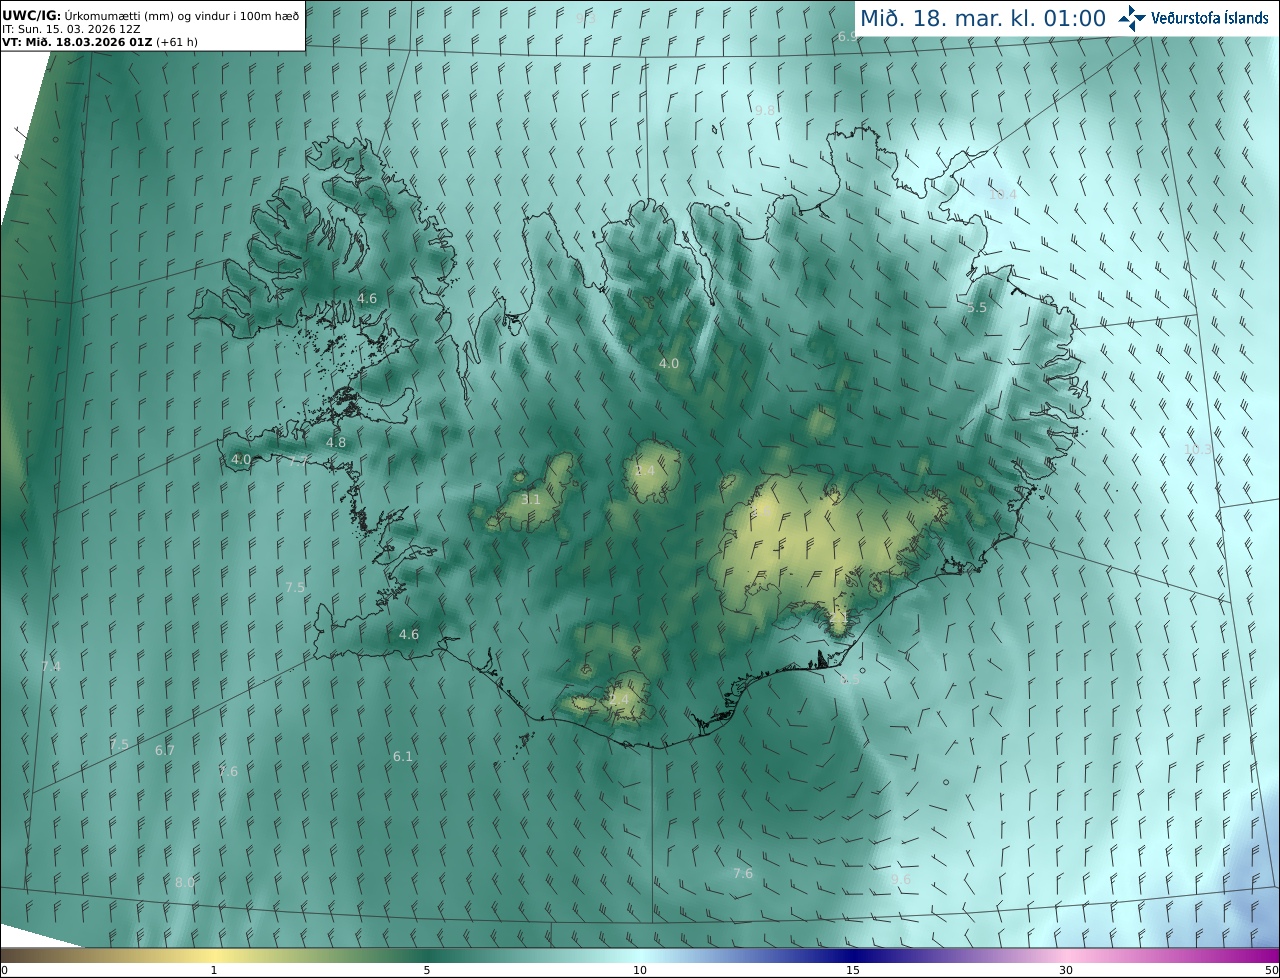Click the 8.0 value in southwest corner

tap(185, 882)
